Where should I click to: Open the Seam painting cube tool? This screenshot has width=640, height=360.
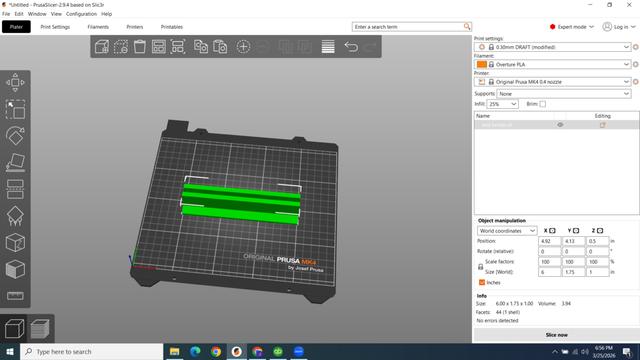[15, 243]
